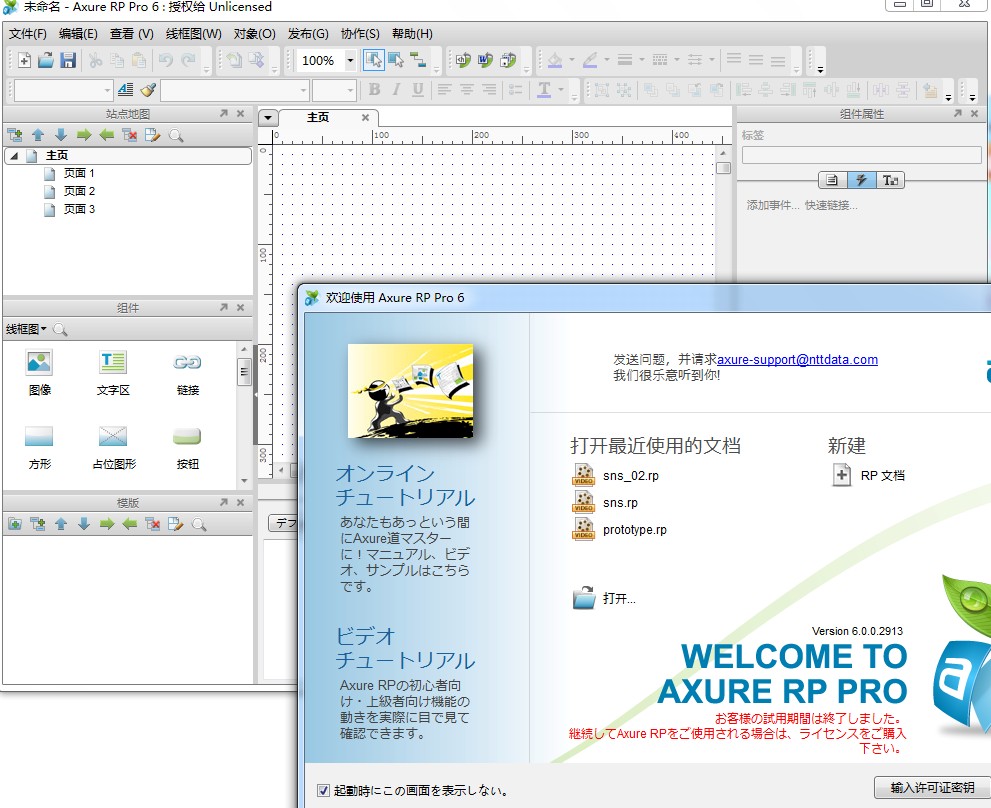Click the masters panel add folder icon
This screenshot has height=808, width=991.
click(x=15, y=524)
